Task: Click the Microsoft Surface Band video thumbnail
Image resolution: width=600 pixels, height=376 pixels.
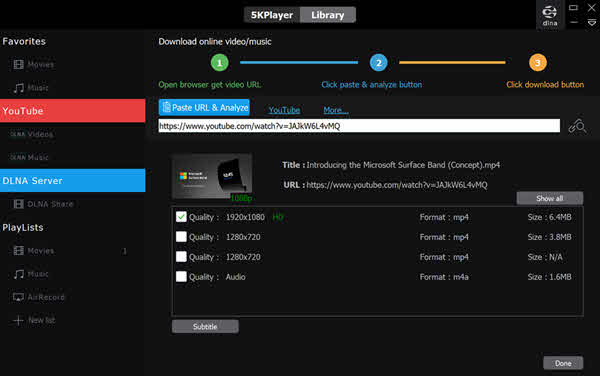Action: point(212,177)
